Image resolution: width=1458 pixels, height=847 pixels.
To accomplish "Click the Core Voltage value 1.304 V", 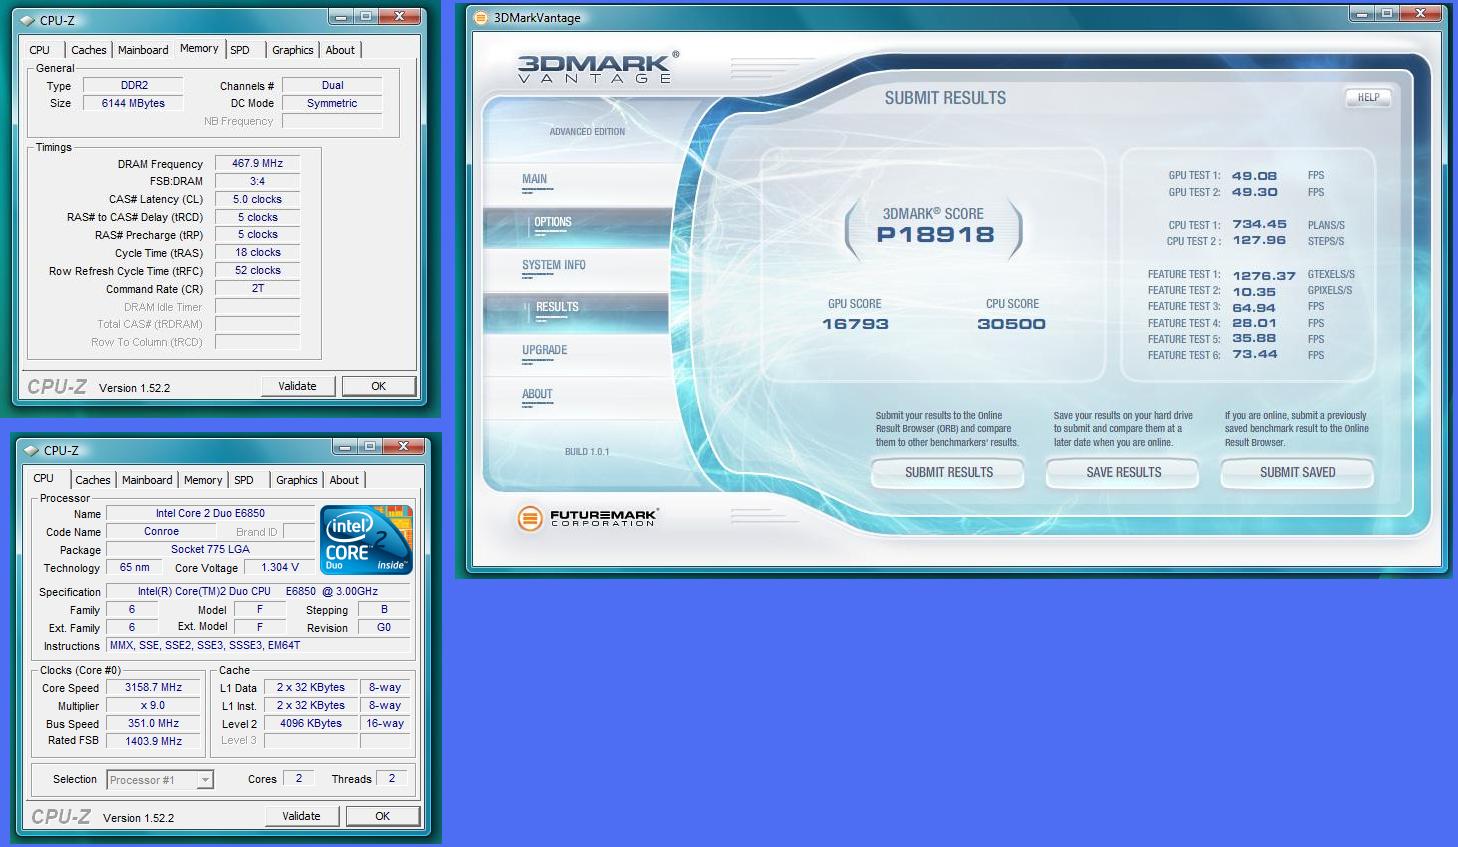I will (280, 567).
